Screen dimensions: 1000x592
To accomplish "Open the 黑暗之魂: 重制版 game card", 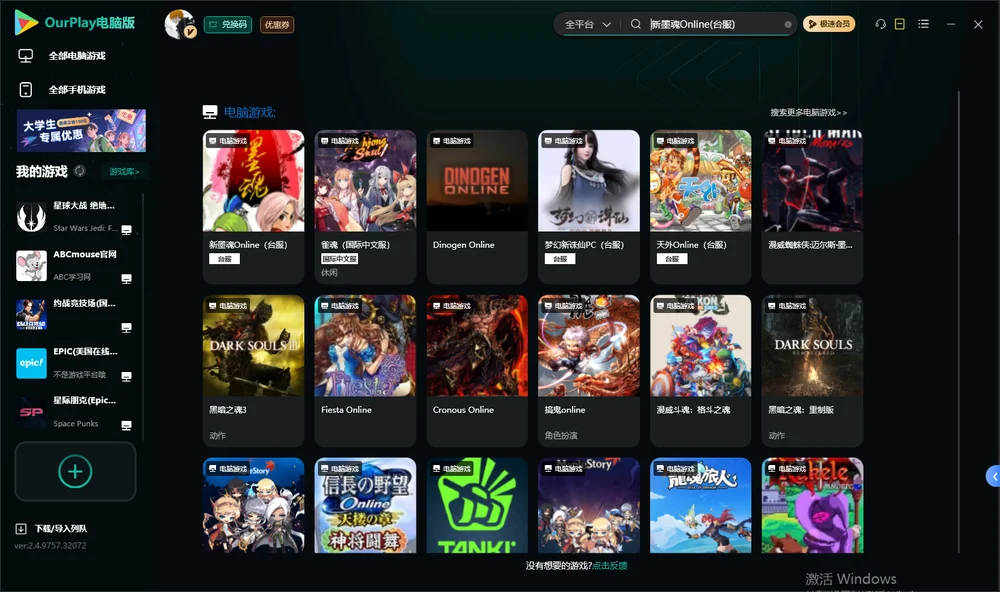I will (x=812, y=371).
